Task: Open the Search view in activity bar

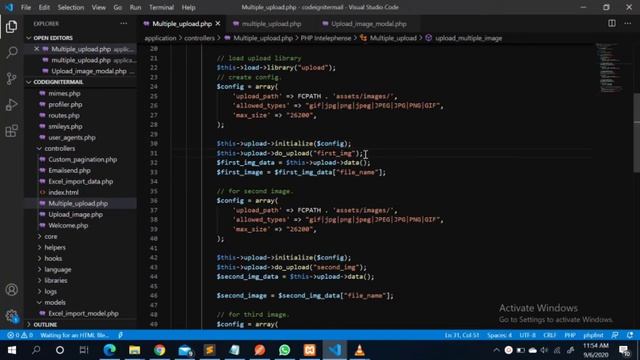Action: (x=11, y=52)
